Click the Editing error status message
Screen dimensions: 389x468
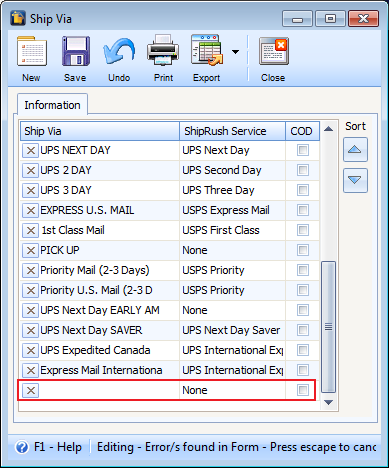coord(236,447)
